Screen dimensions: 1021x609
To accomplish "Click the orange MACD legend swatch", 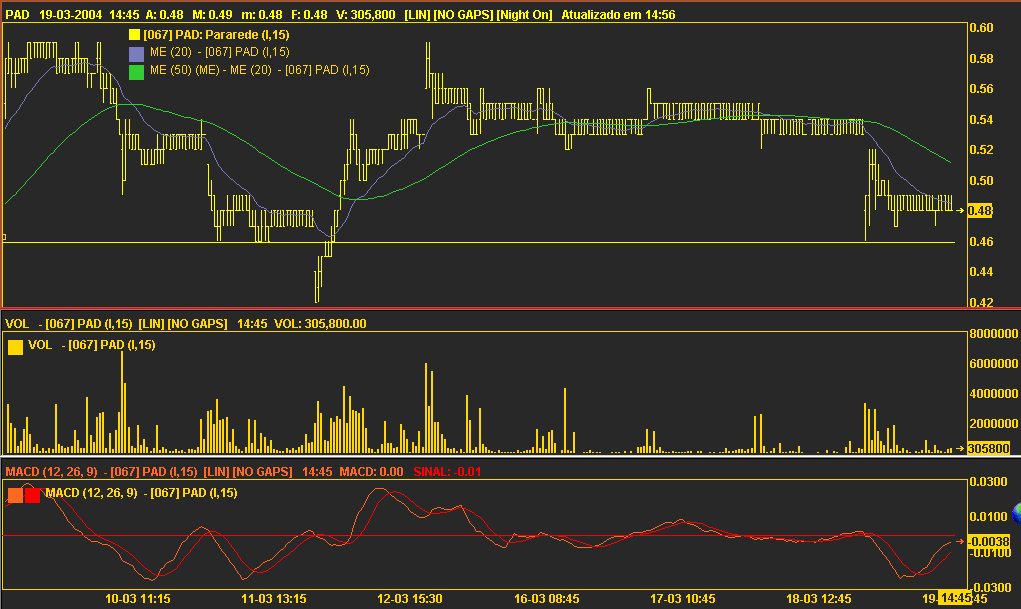I will 15,495.
